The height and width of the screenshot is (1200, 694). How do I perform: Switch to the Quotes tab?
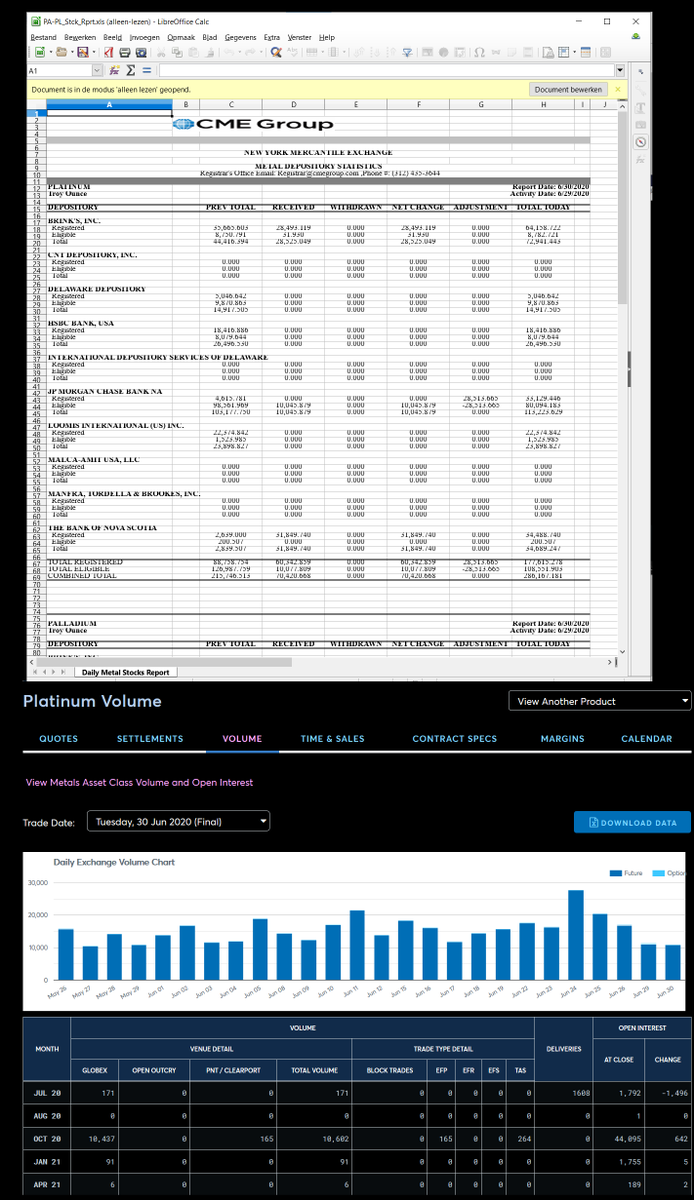[58, 738]
